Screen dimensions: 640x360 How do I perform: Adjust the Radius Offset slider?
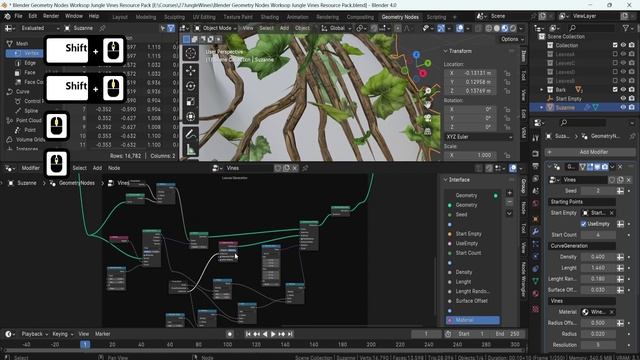(x=598, y=323)
